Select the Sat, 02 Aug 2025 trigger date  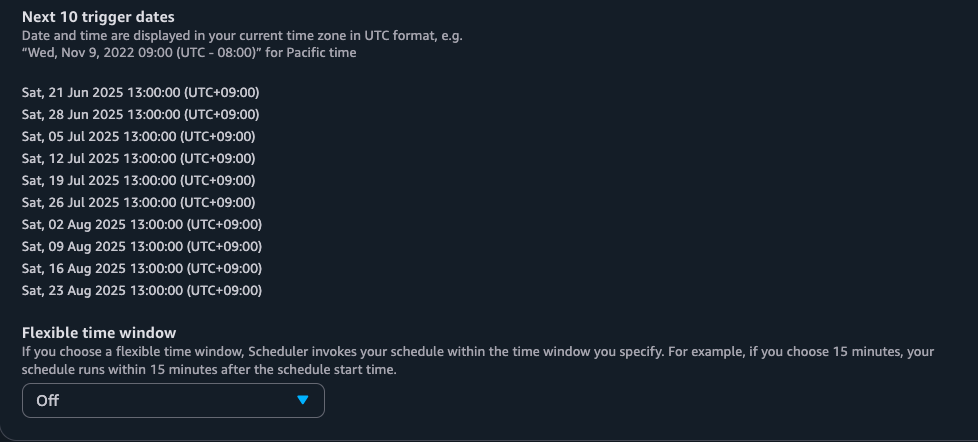point(141,224)
